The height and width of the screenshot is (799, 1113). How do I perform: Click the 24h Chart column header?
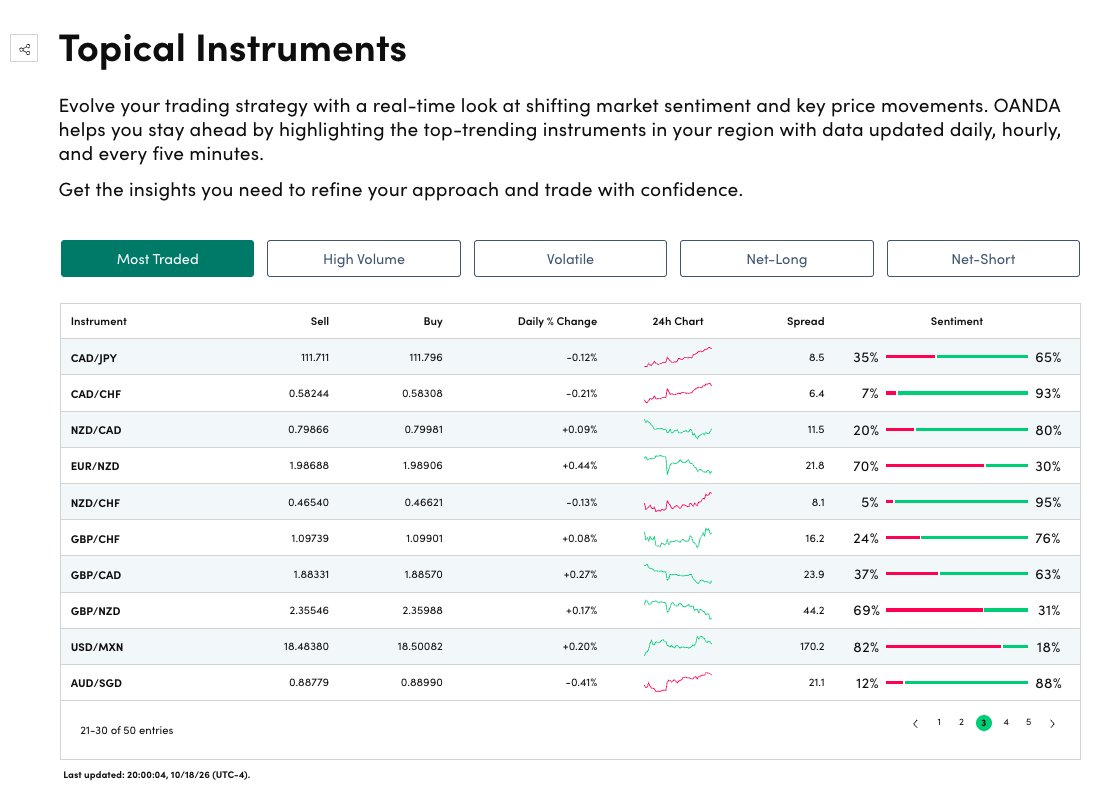point(678,321)
